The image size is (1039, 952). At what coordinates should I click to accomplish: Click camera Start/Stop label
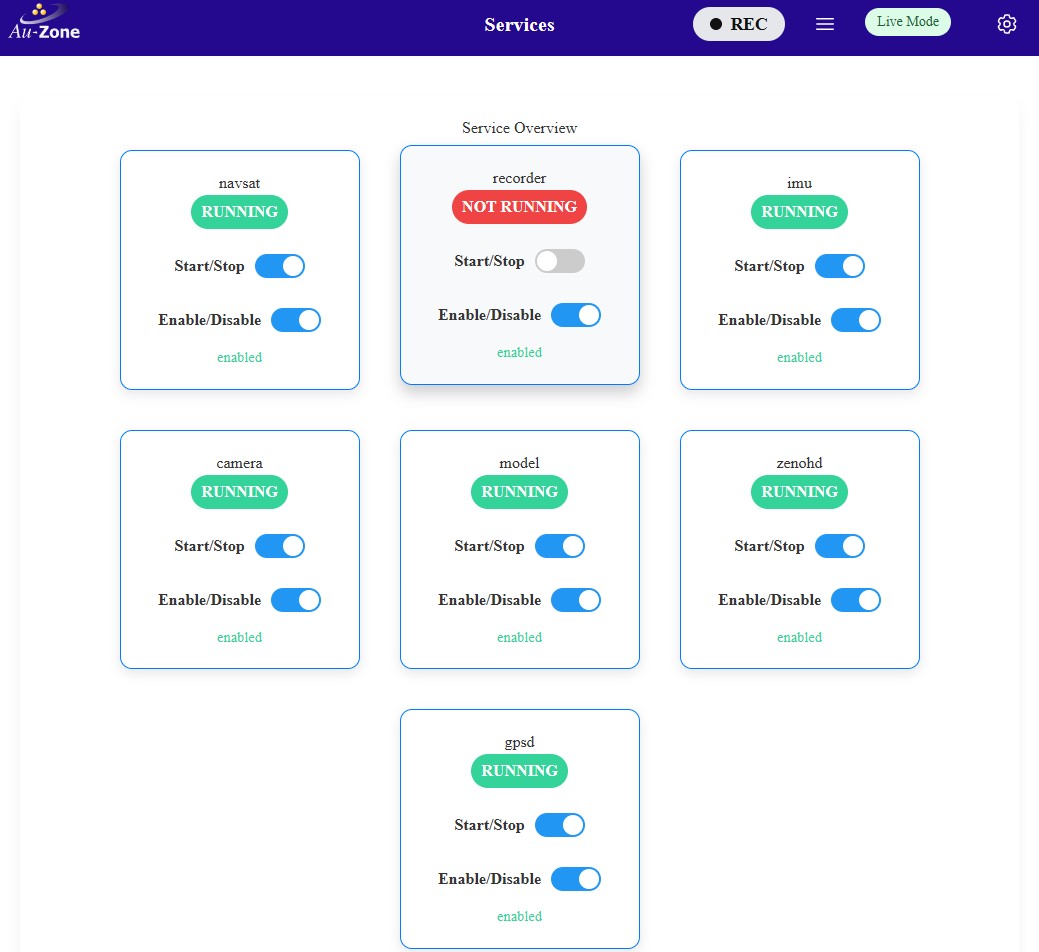coord(209,546)
